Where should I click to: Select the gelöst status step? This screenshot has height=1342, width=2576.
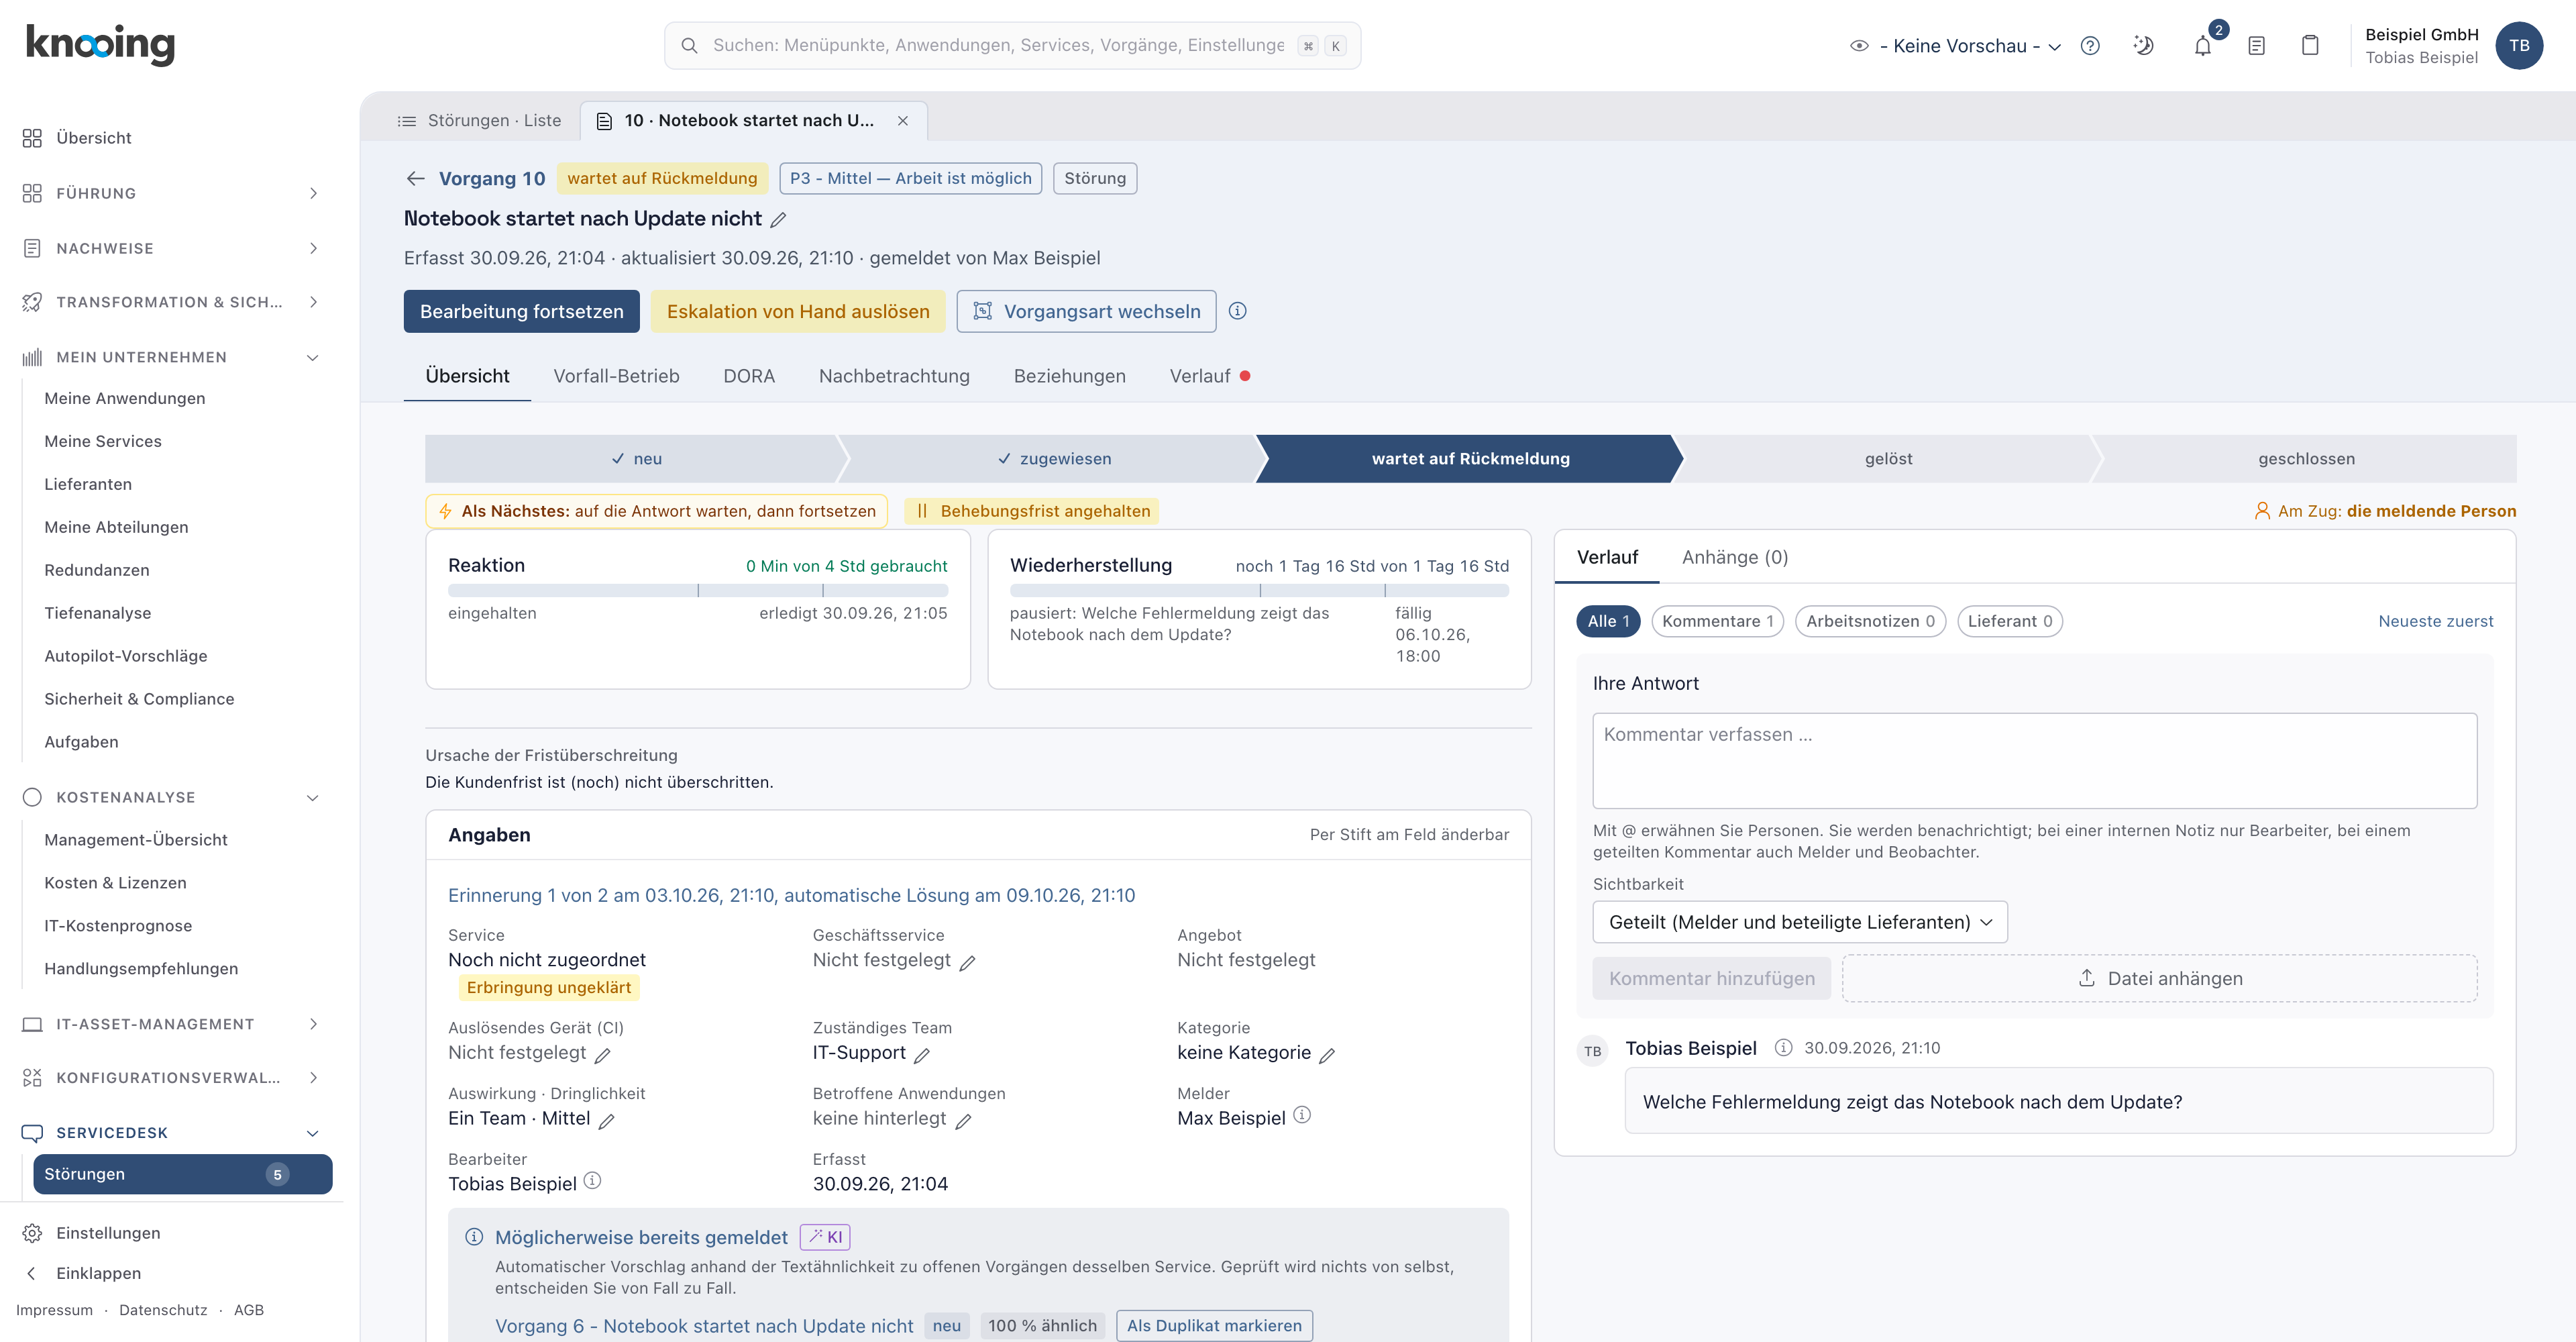1888,459
